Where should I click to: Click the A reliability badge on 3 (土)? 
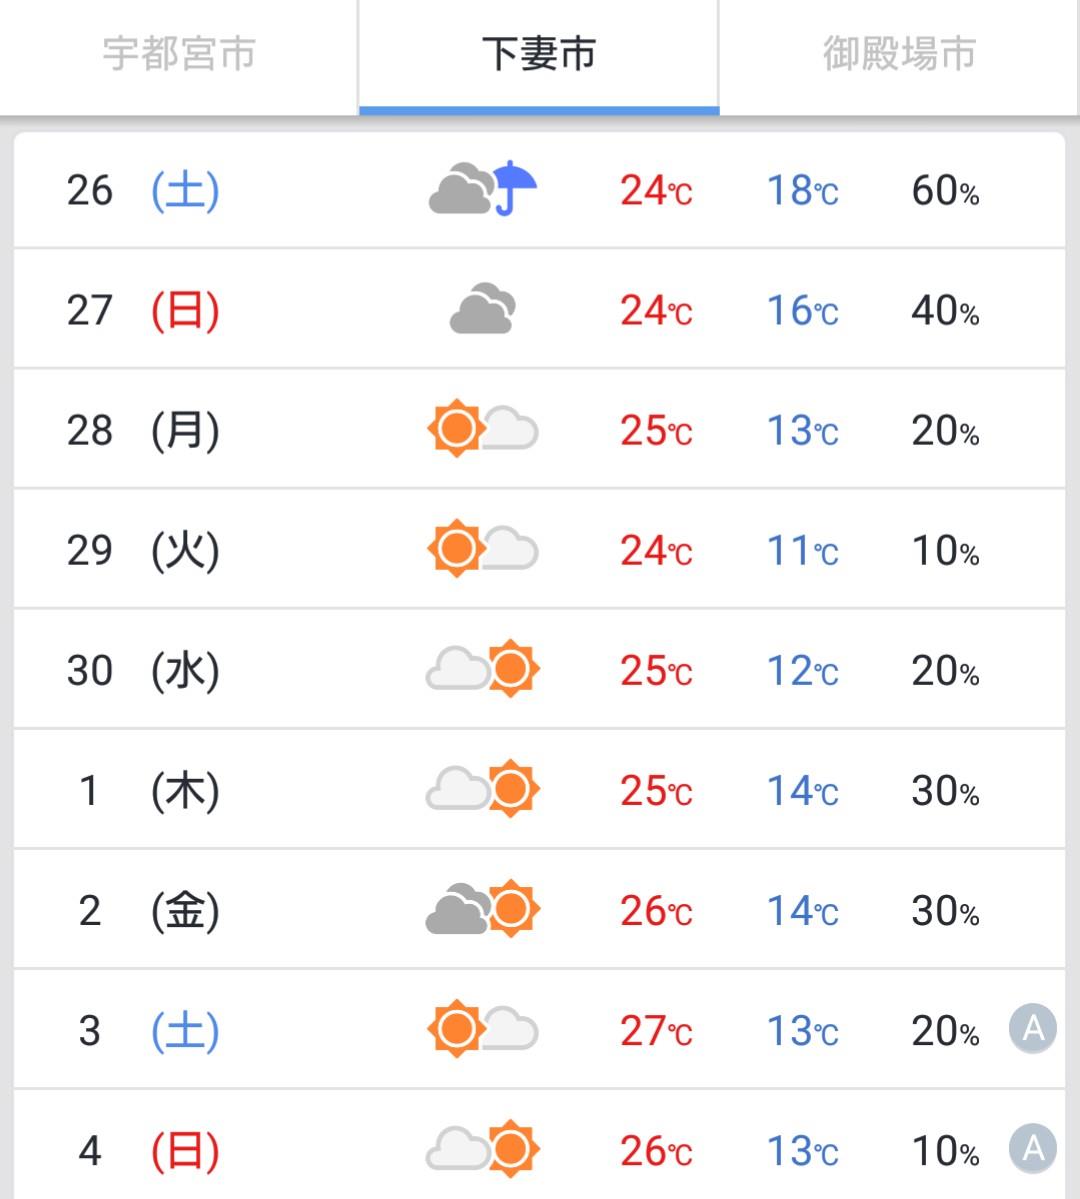pyautogui.click(x=1033, y=1028)
